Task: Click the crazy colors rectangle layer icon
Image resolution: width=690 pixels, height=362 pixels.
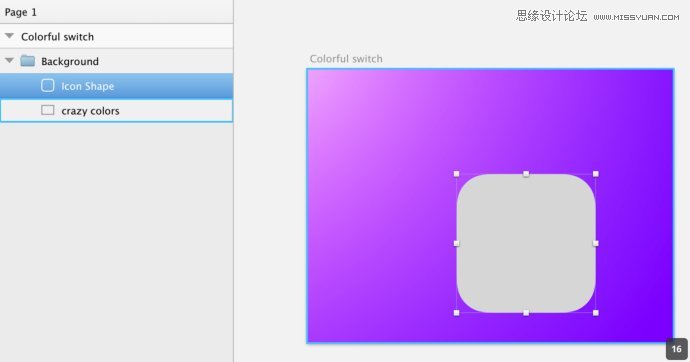Action: coord(48,110)
